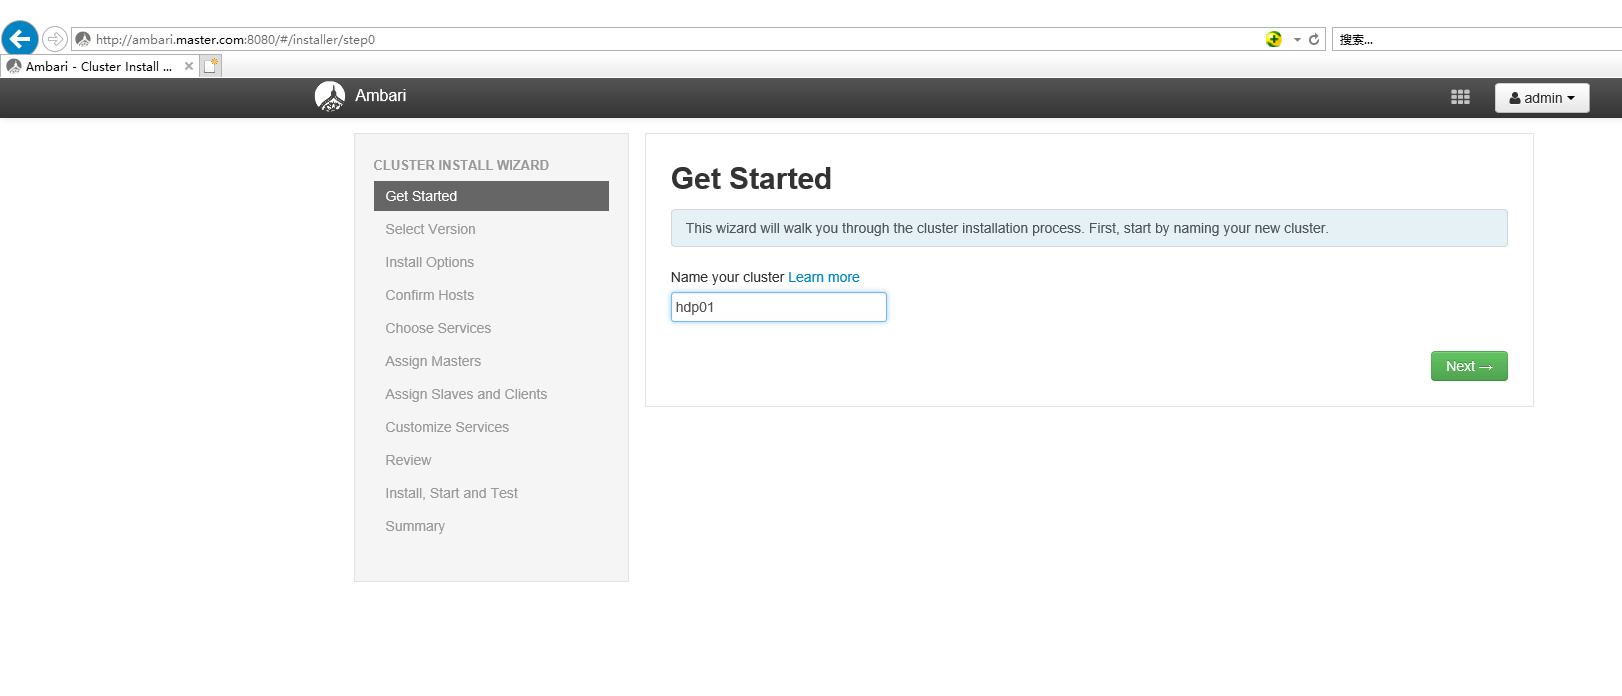Viewport: 1622px width, 696px height.
Task: Go to Assign Masters wizard step
Action: (x=433, y=361)
